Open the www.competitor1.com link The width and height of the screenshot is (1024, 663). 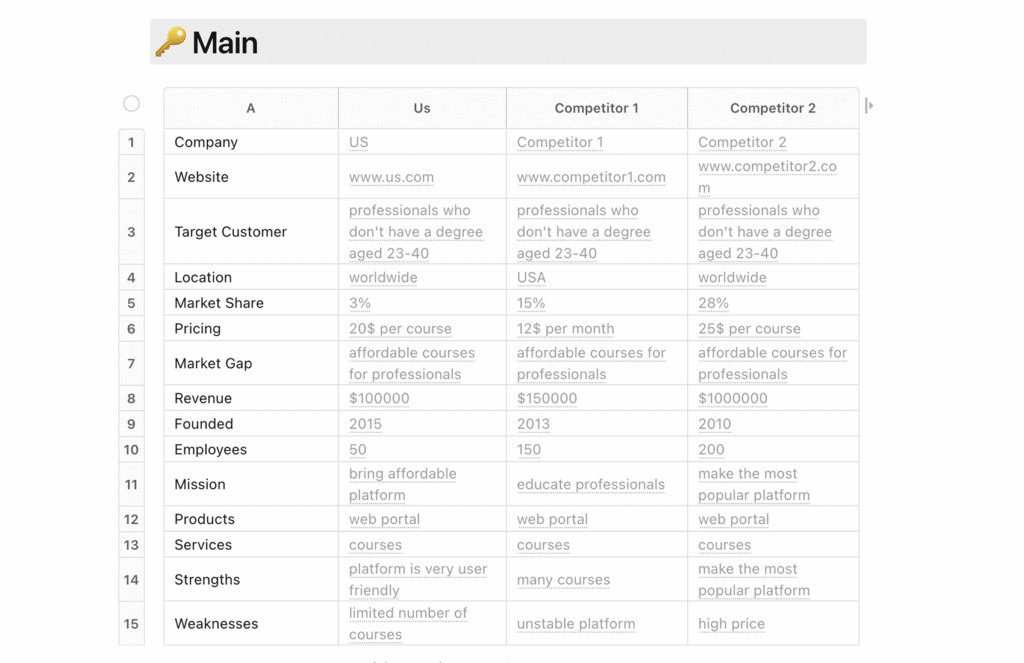pos(591,177)
